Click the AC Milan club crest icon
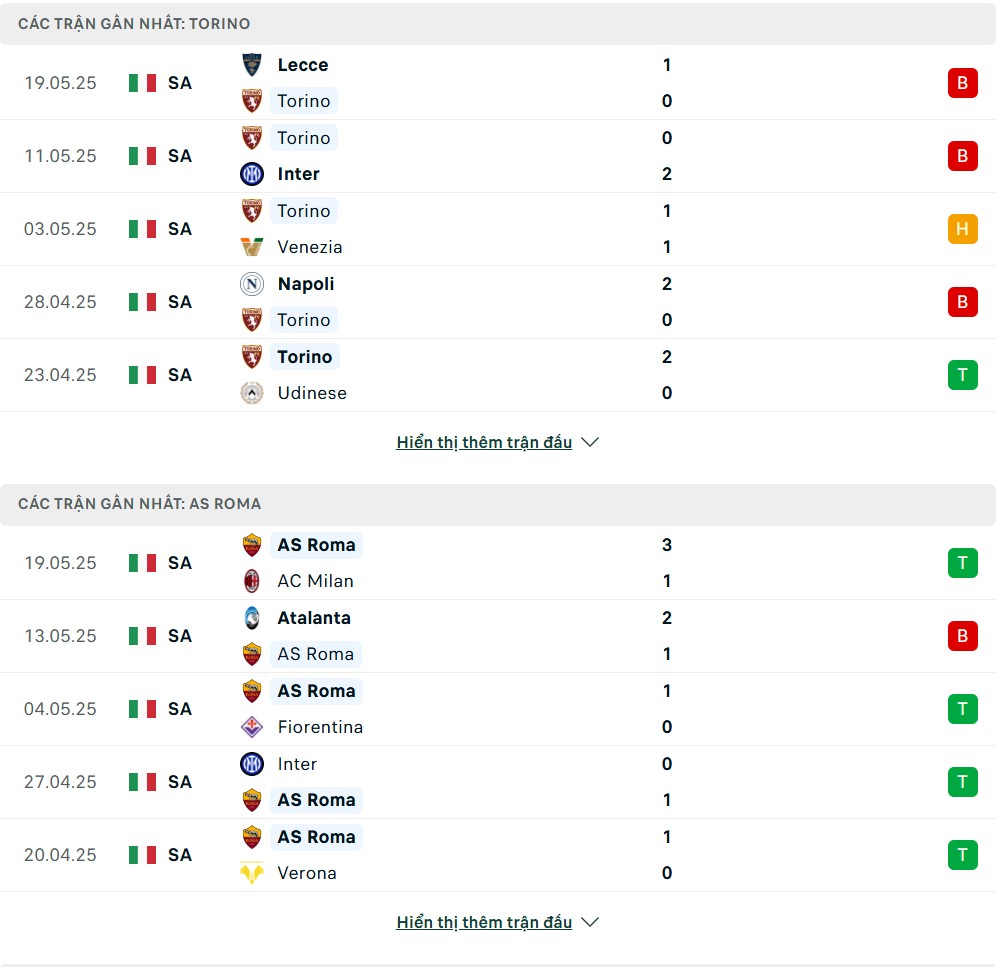997x967 pixels. point(252,580)
